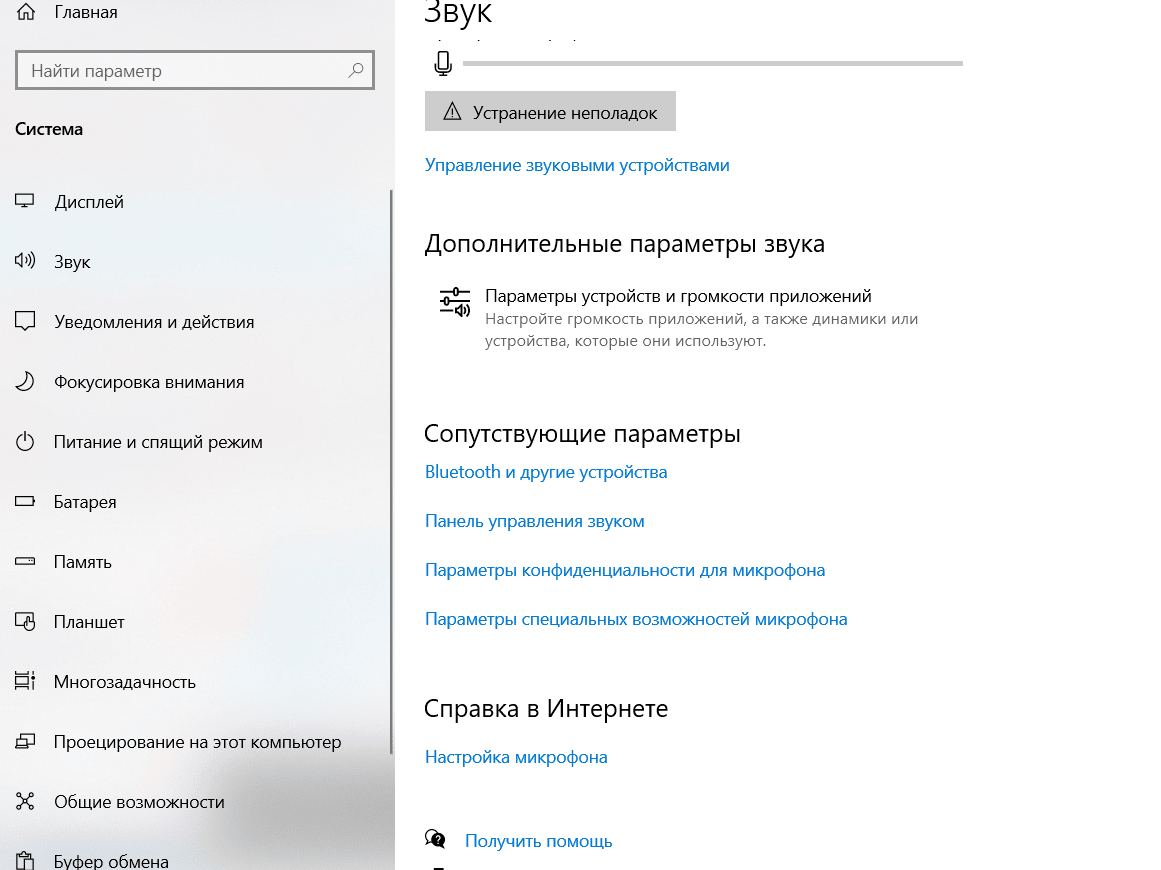Click the Projecting to this PC icon
The width and height of the screenshot is (1161, 870).
[24, 741]
